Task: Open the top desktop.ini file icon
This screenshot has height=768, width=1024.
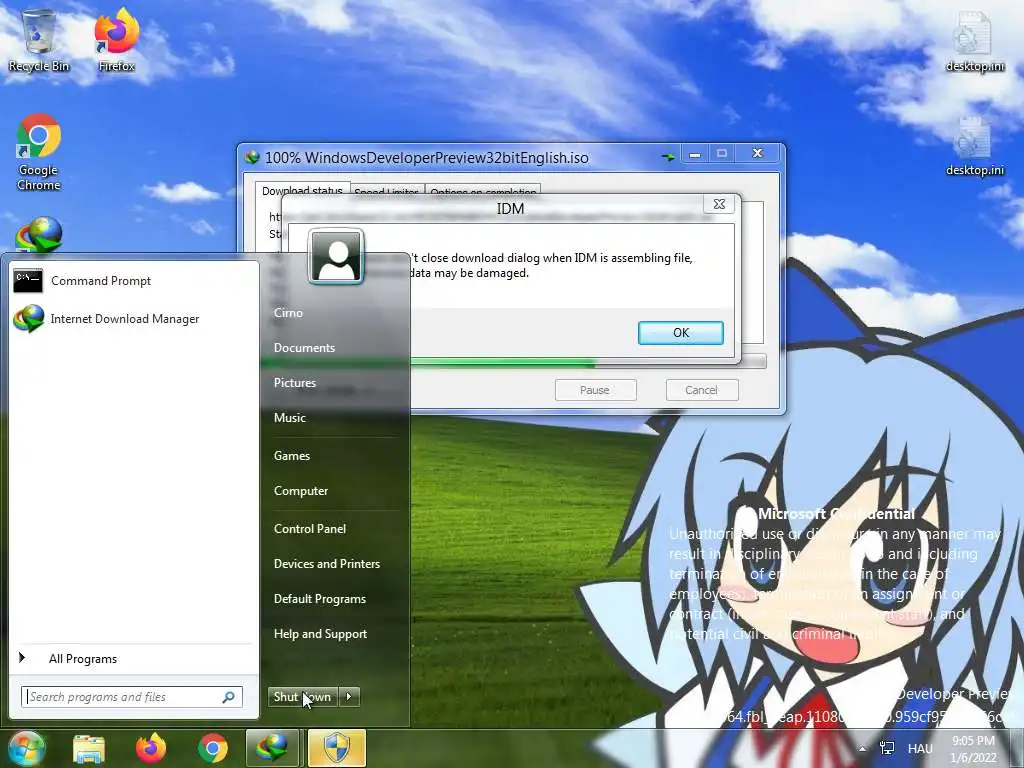Action: pyautogui.click(x=975, y=40)
